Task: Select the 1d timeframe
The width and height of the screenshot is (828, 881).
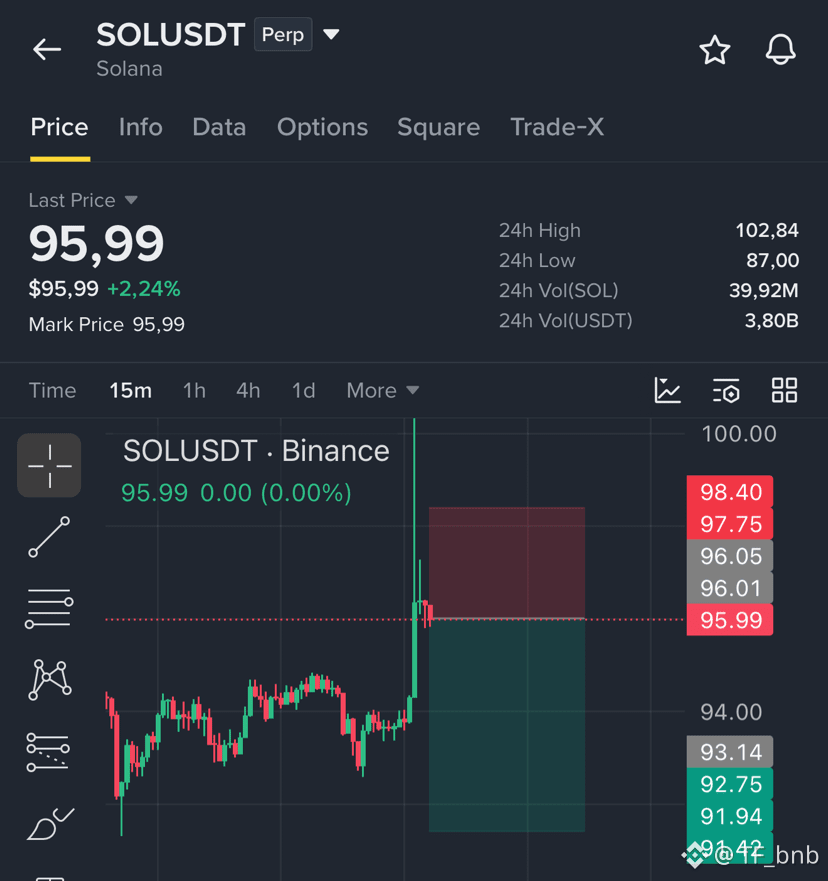Action: [304, 390]
